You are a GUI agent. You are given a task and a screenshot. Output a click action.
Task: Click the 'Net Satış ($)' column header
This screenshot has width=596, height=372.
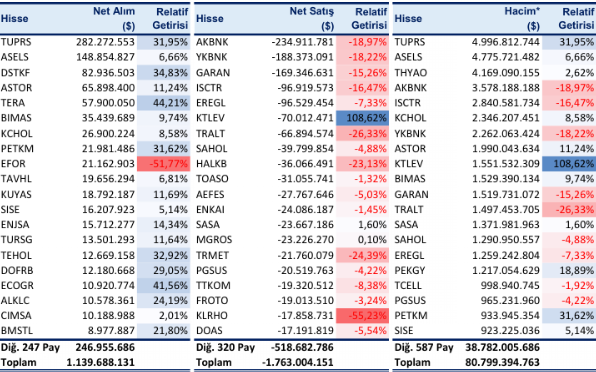tap(312, 18)
